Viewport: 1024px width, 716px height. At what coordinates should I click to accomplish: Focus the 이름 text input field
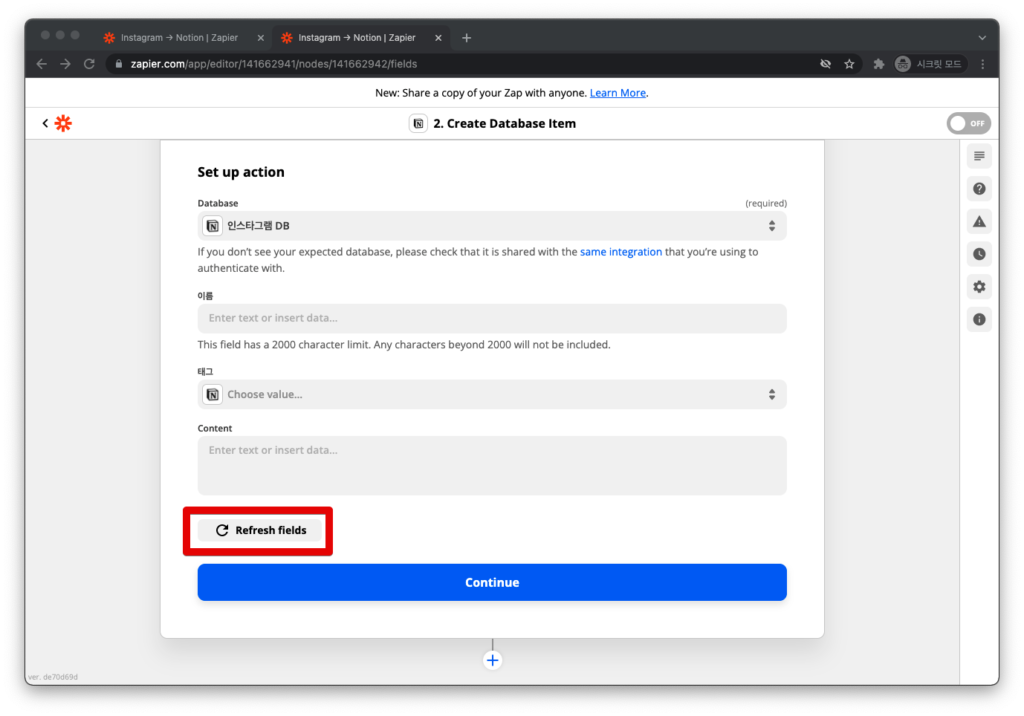click(x=492, y=318)
